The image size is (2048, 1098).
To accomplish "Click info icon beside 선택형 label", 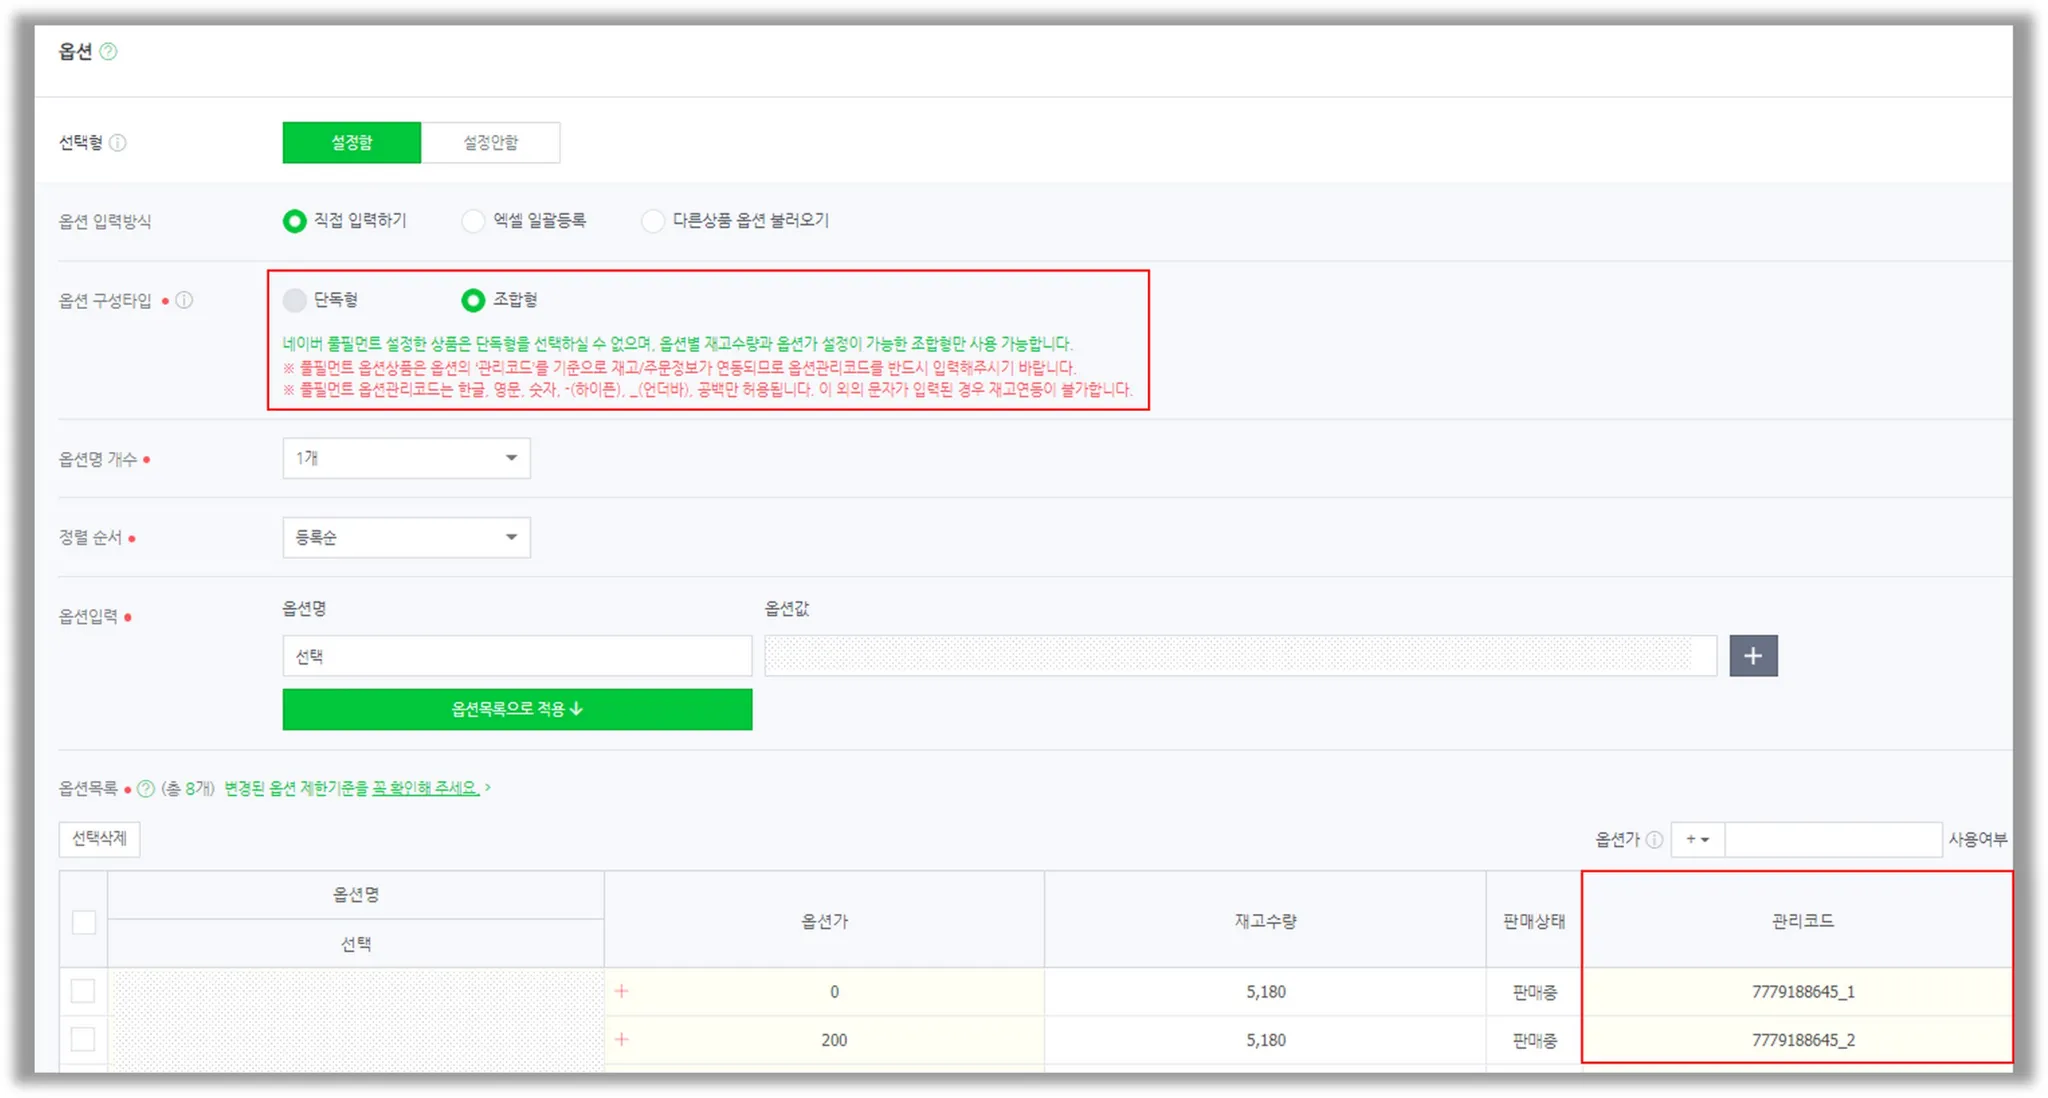I will [x=118, y=143].
